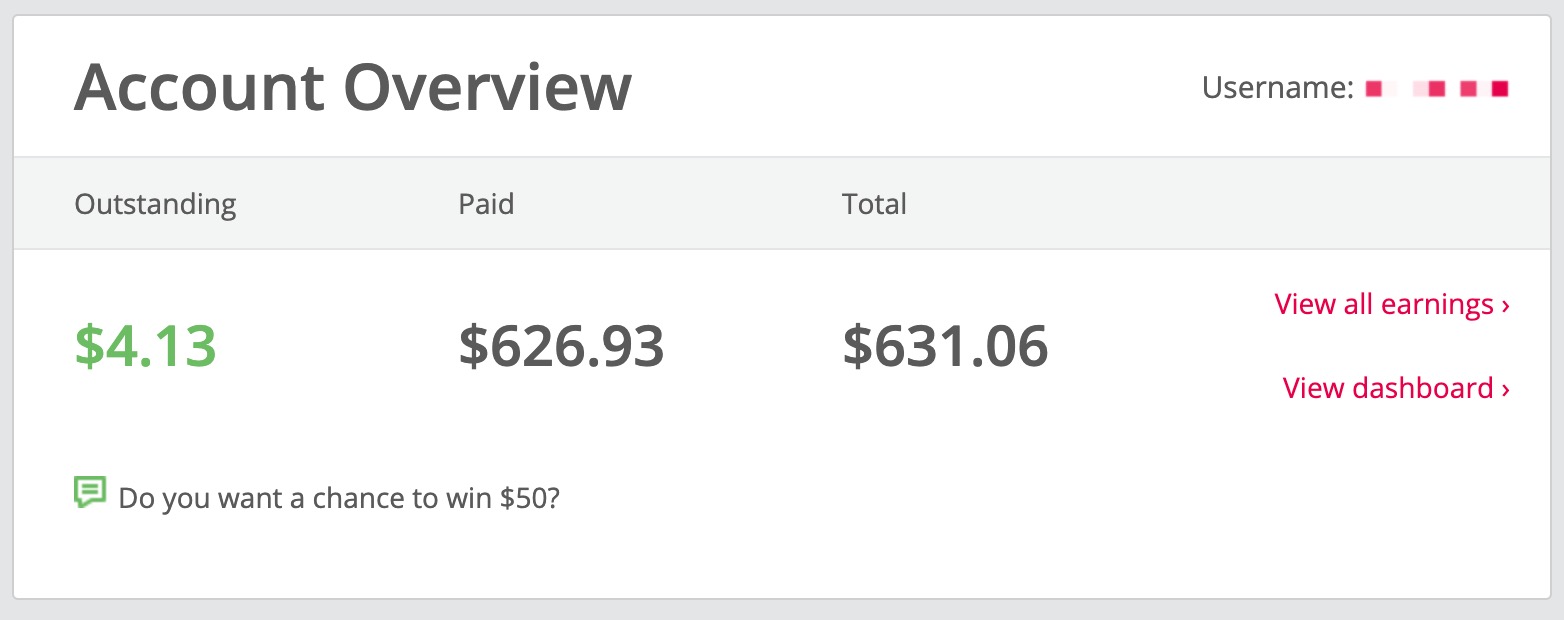This screenshot has width=1564, height=620.
Task: Select the chevron next to View all earnings
Action: pyautogui.click(x=1505, y=305)
